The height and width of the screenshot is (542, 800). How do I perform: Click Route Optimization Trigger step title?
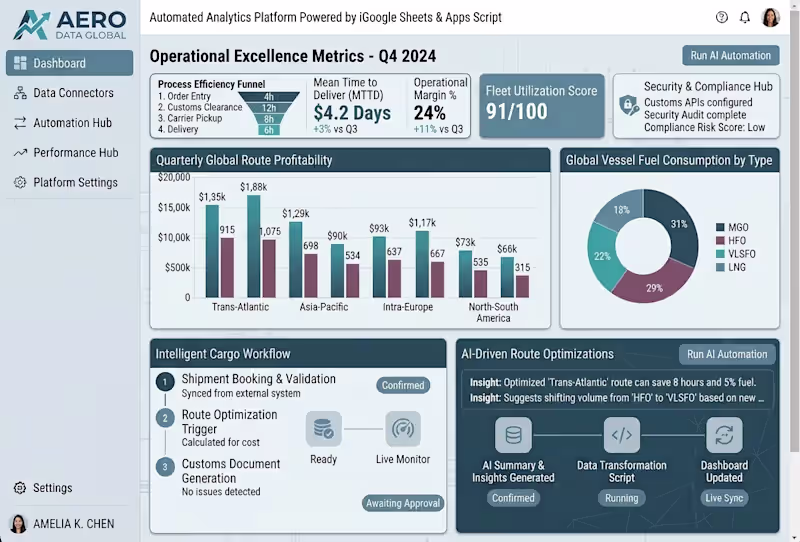click(230, 422)
